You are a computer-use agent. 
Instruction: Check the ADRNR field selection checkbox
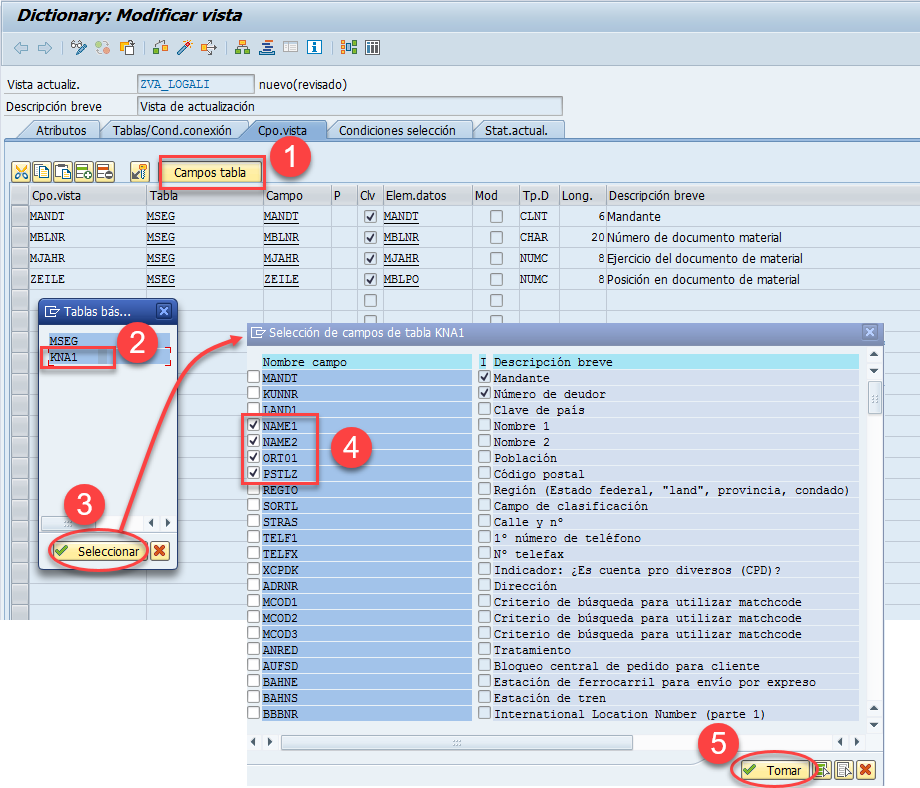tap(253, 585)
